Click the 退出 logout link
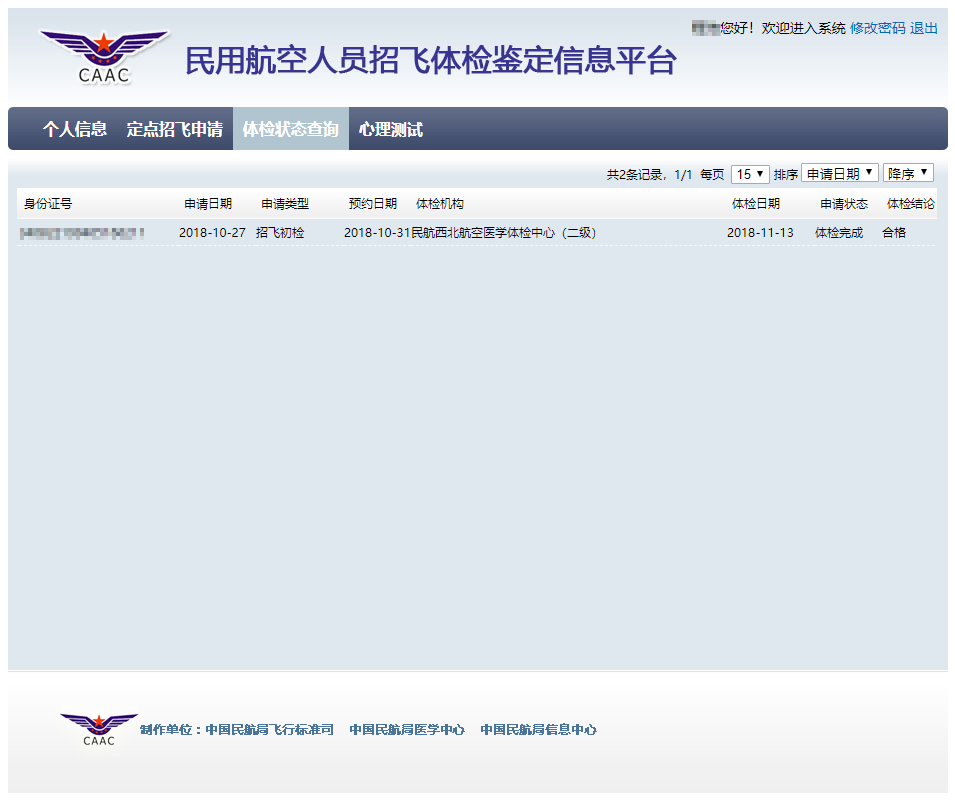This screenshot has height=801, width=955. [x=921, y=29]
